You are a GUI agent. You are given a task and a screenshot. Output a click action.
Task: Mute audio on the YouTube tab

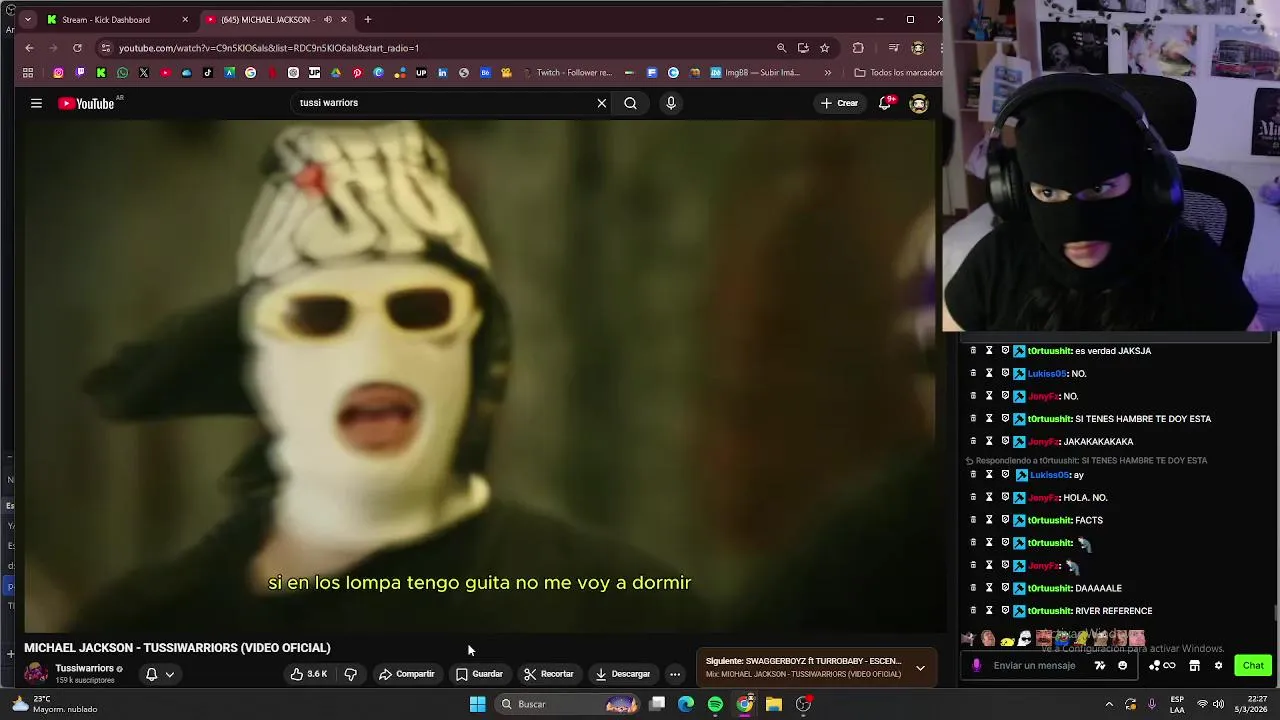(327, 19)
